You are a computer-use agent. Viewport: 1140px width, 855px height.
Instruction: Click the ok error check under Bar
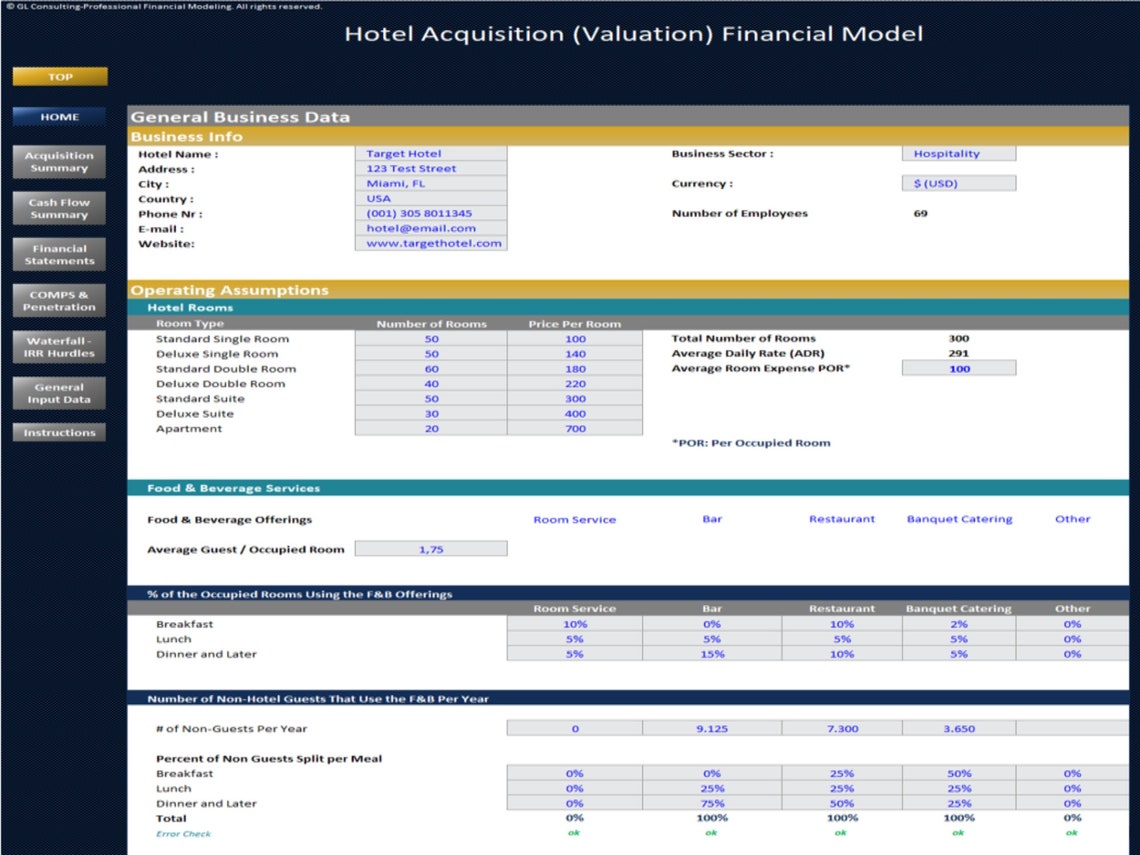[x=711, y=833]
